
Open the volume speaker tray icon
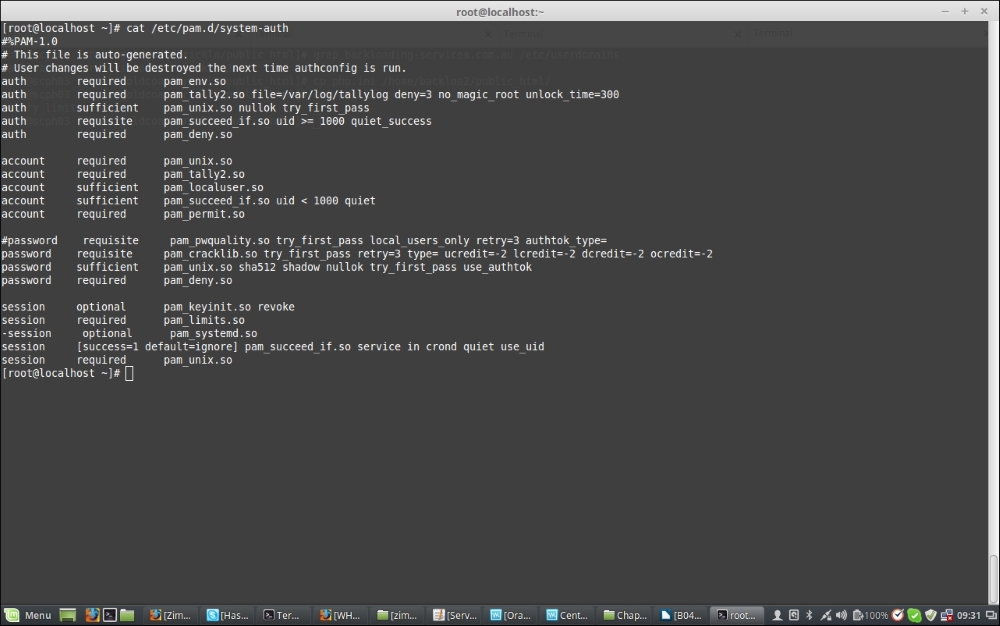[x=841, y=615]
